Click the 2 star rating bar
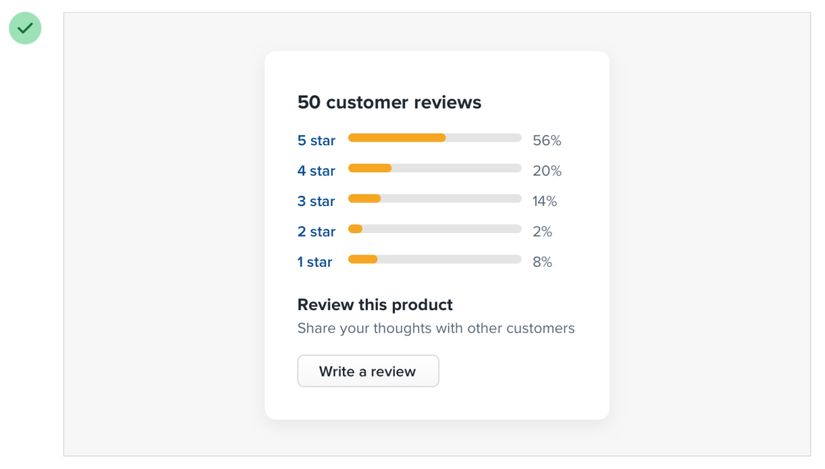 coord(435,229)
